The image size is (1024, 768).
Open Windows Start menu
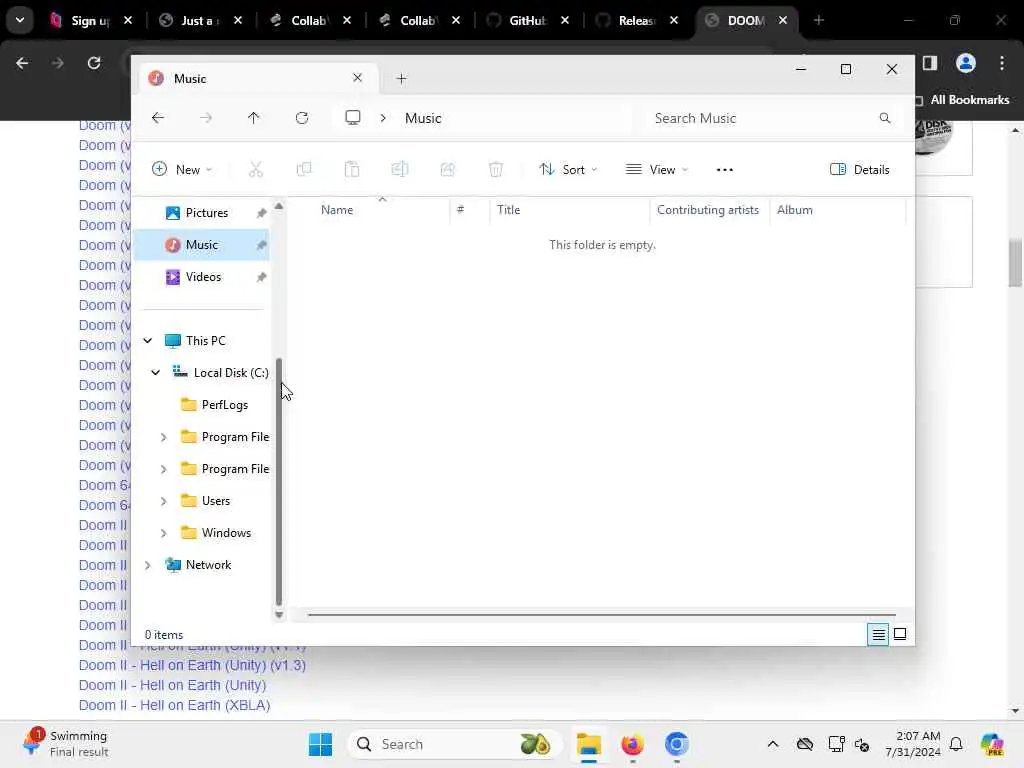click(x=320, y=744)
